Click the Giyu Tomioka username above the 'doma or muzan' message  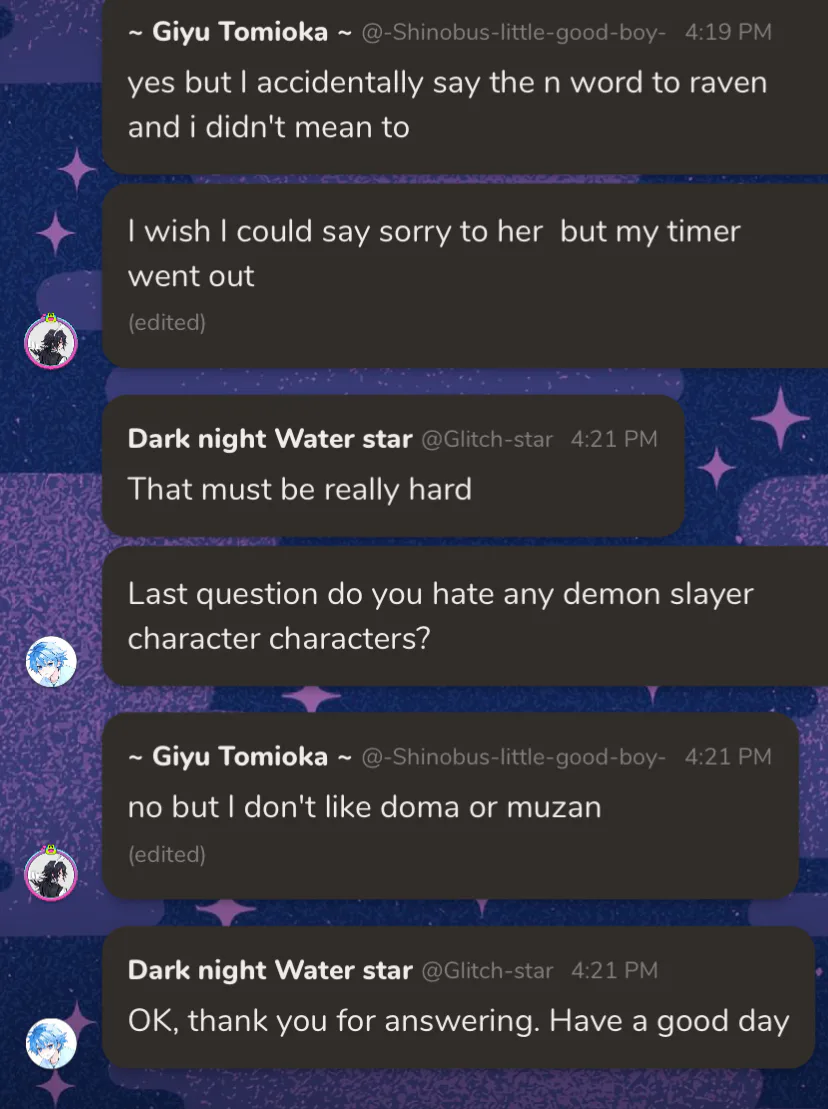click(x=240, y=757)
